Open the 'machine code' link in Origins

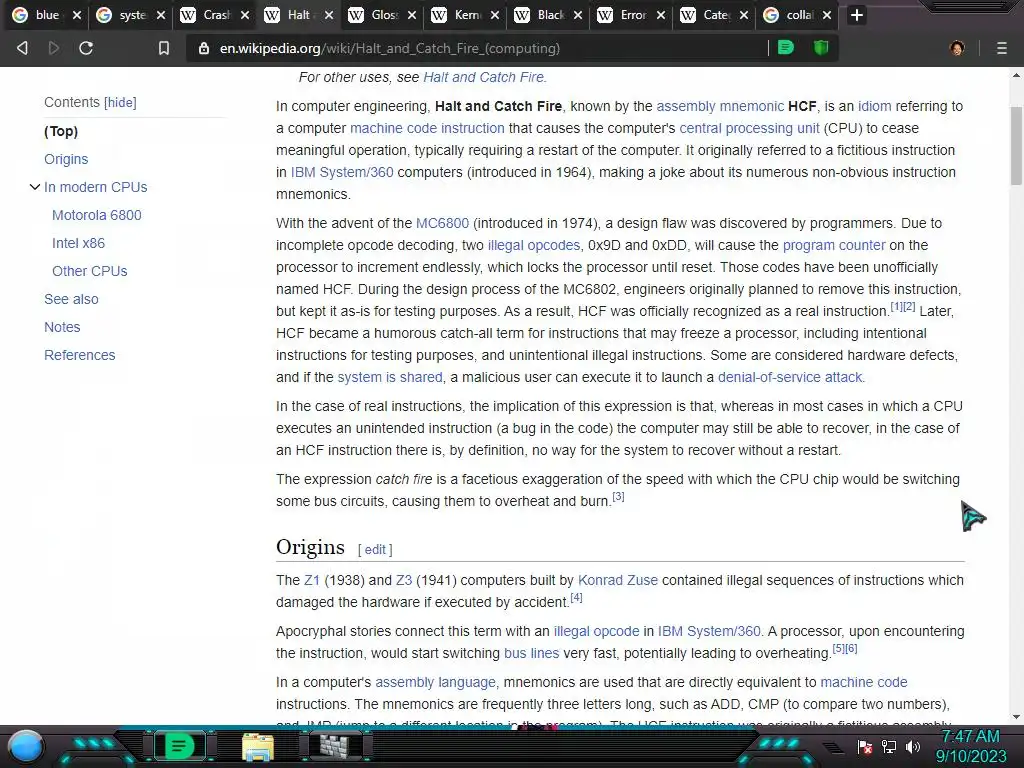coord(864,682)
